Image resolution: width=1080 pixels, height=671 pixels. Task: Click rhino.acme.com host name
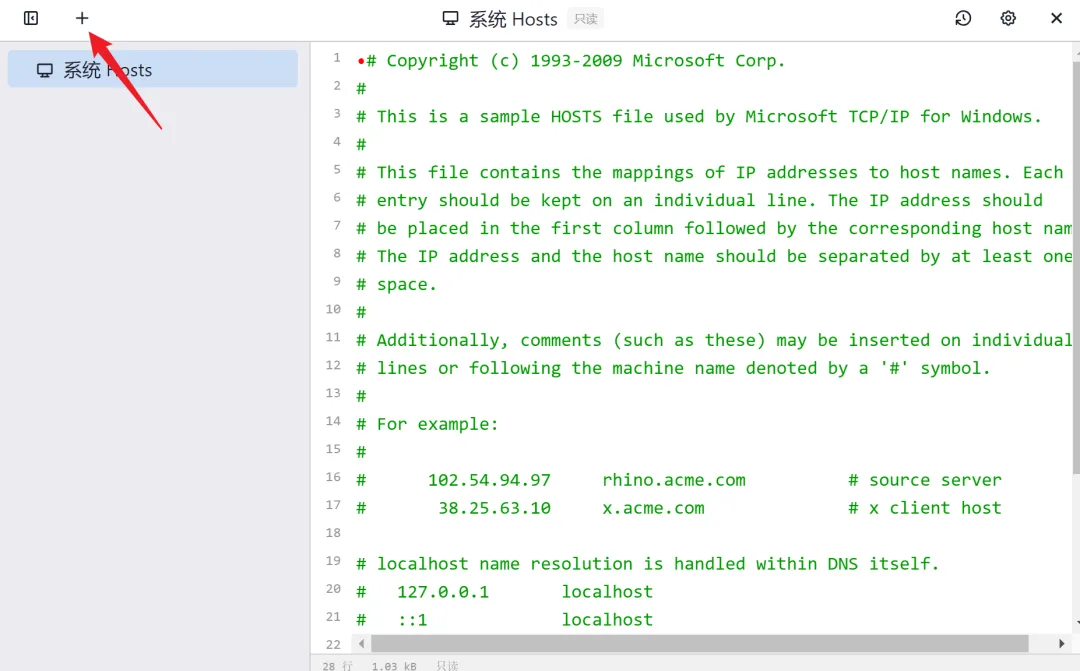(x=674, y=480)
